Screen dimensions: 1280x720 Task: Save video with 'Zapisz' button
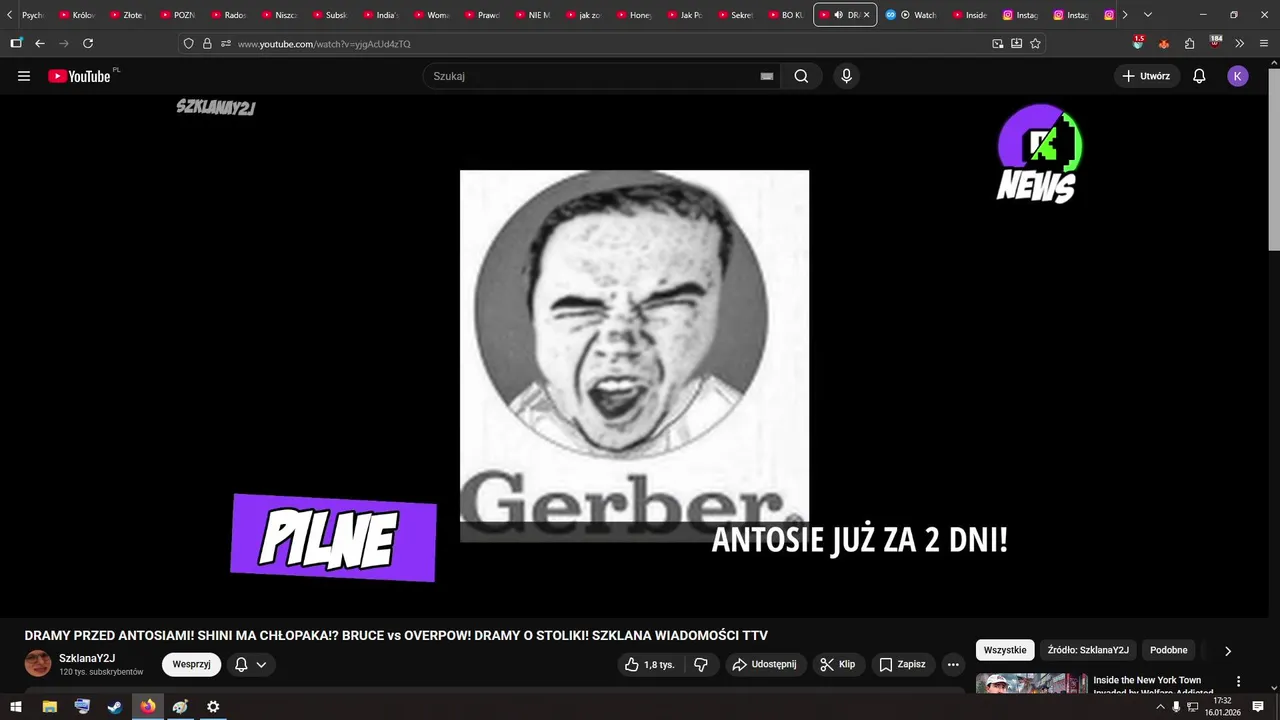point(902,664)
